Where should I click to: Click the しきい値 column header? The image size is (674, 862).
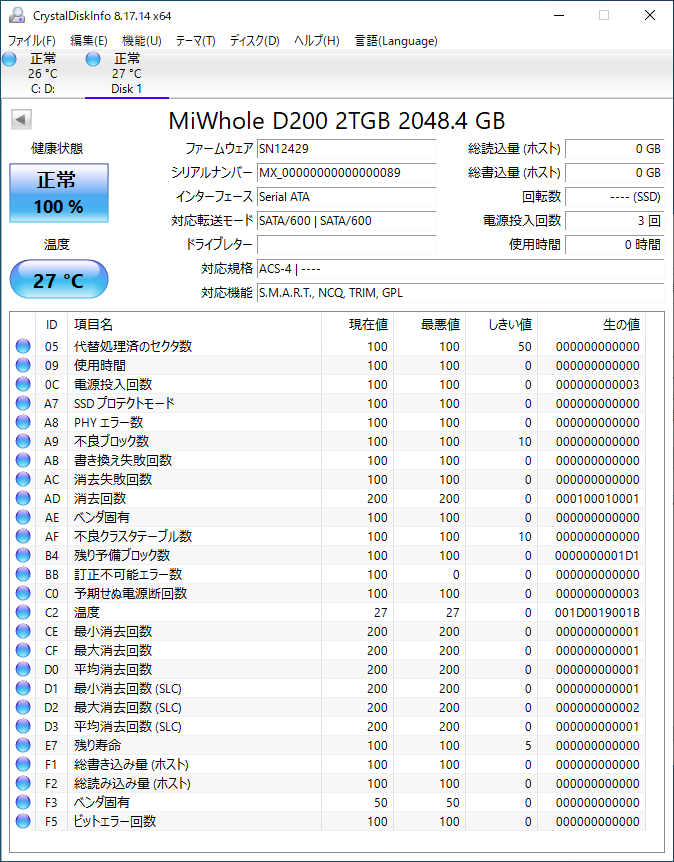[x=501, y=325]
